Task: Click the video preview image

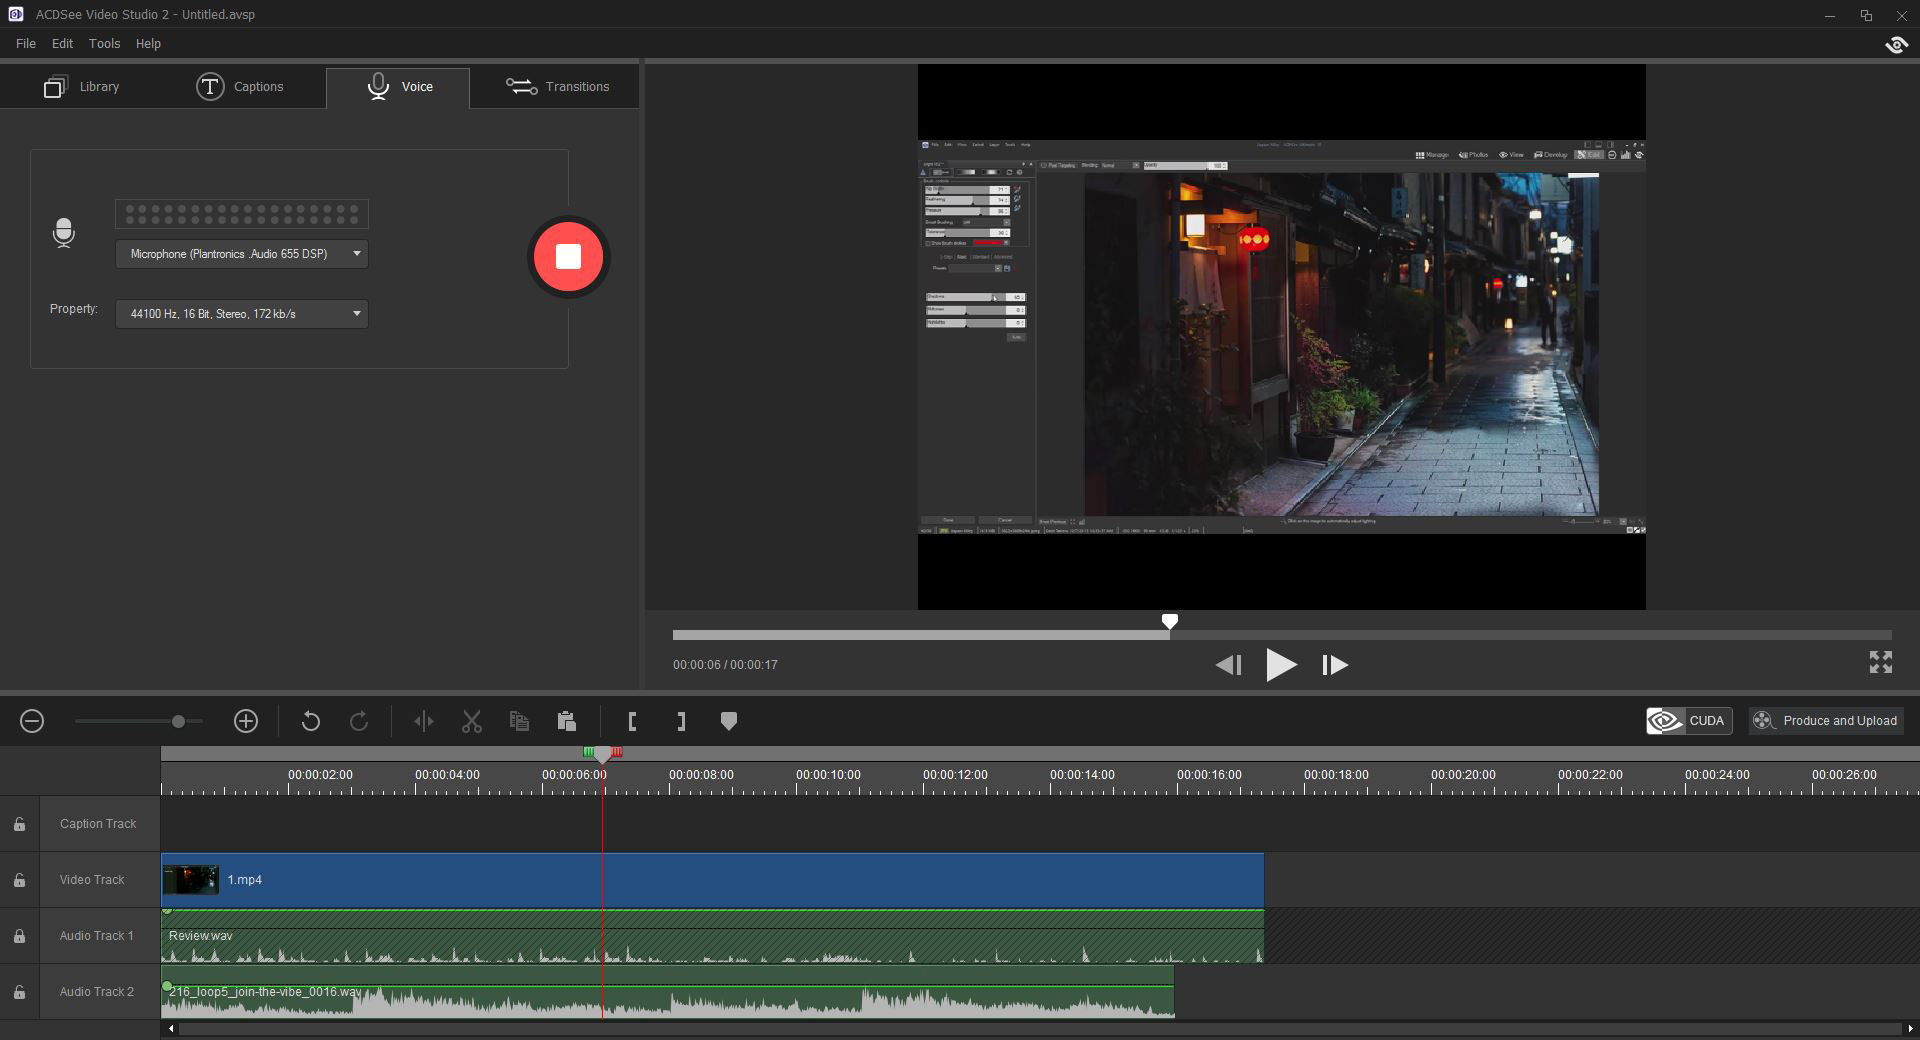Action: pos(1281,337)
